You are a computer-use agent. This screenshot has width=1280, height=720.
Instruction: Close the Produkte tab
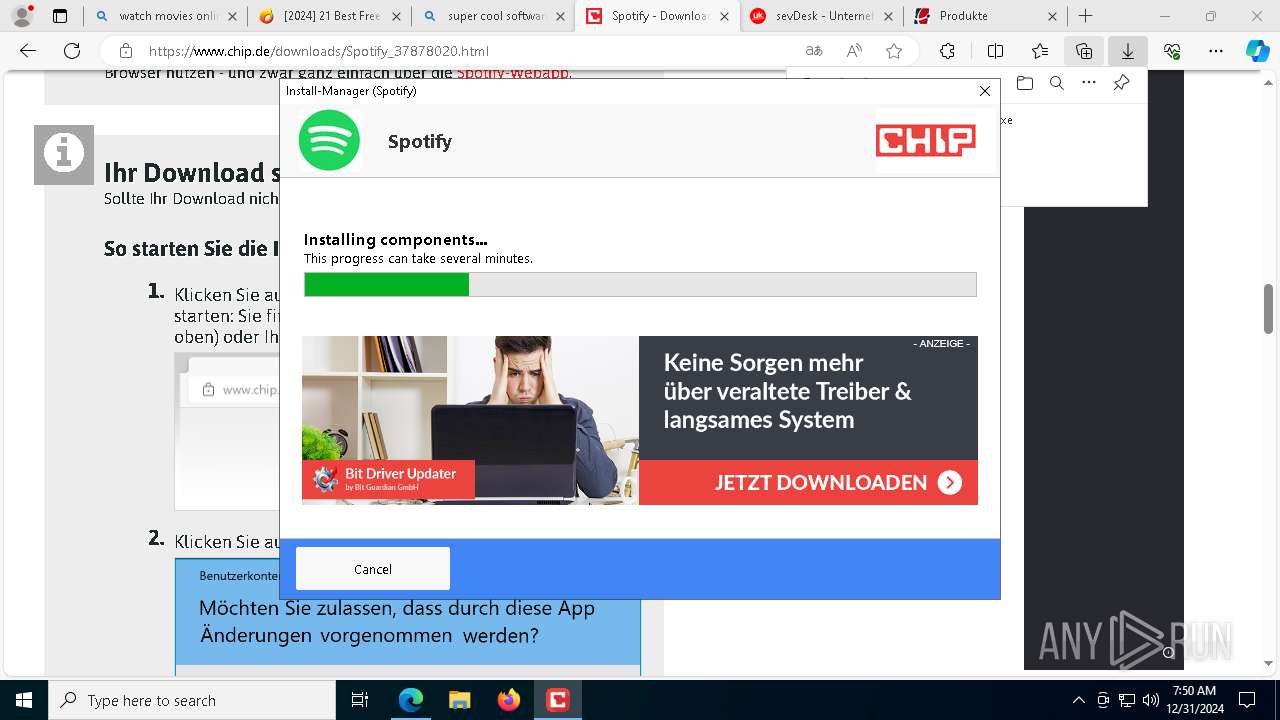1052,16
